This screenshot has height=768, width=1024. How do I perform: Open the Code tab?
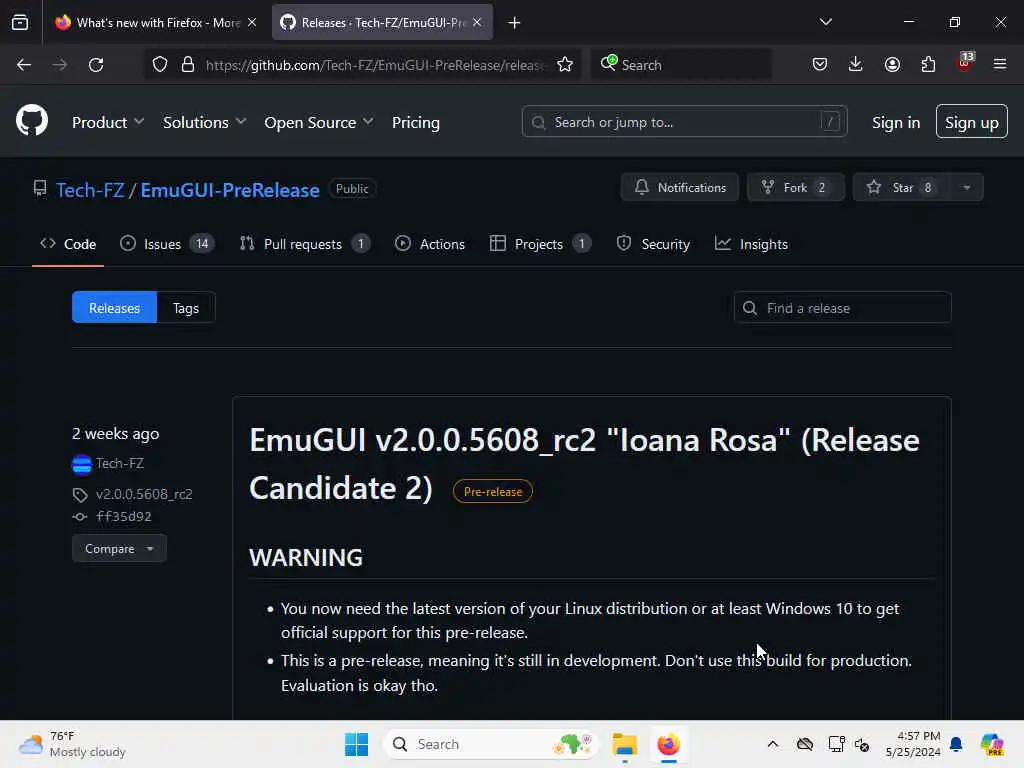tap(68, 244)
